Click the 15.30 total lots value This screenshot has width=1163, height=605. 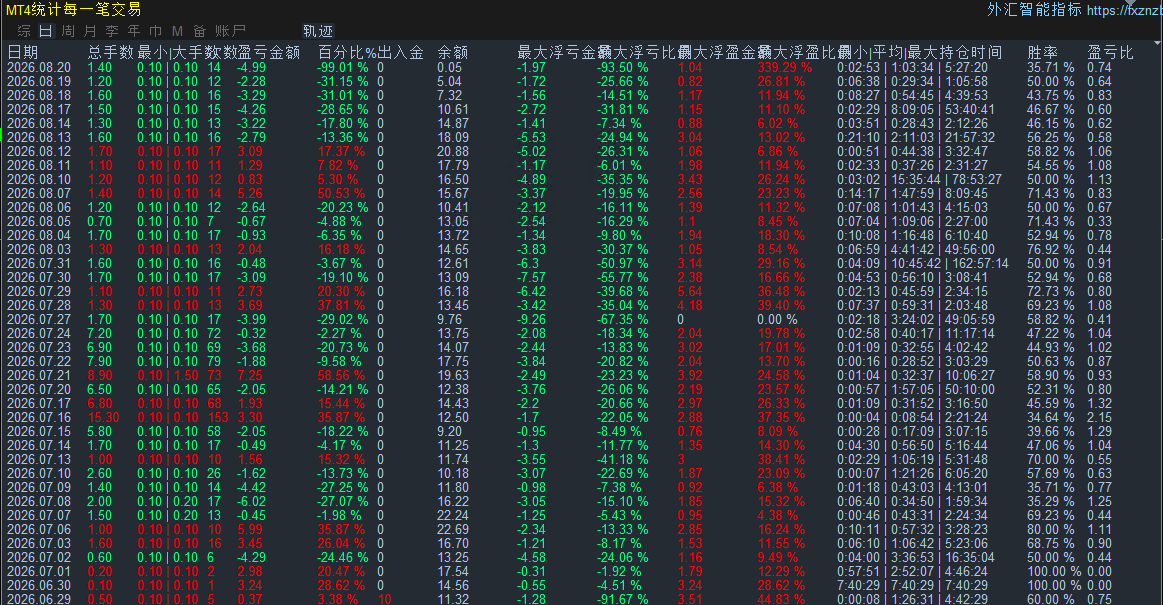point(103,417)
